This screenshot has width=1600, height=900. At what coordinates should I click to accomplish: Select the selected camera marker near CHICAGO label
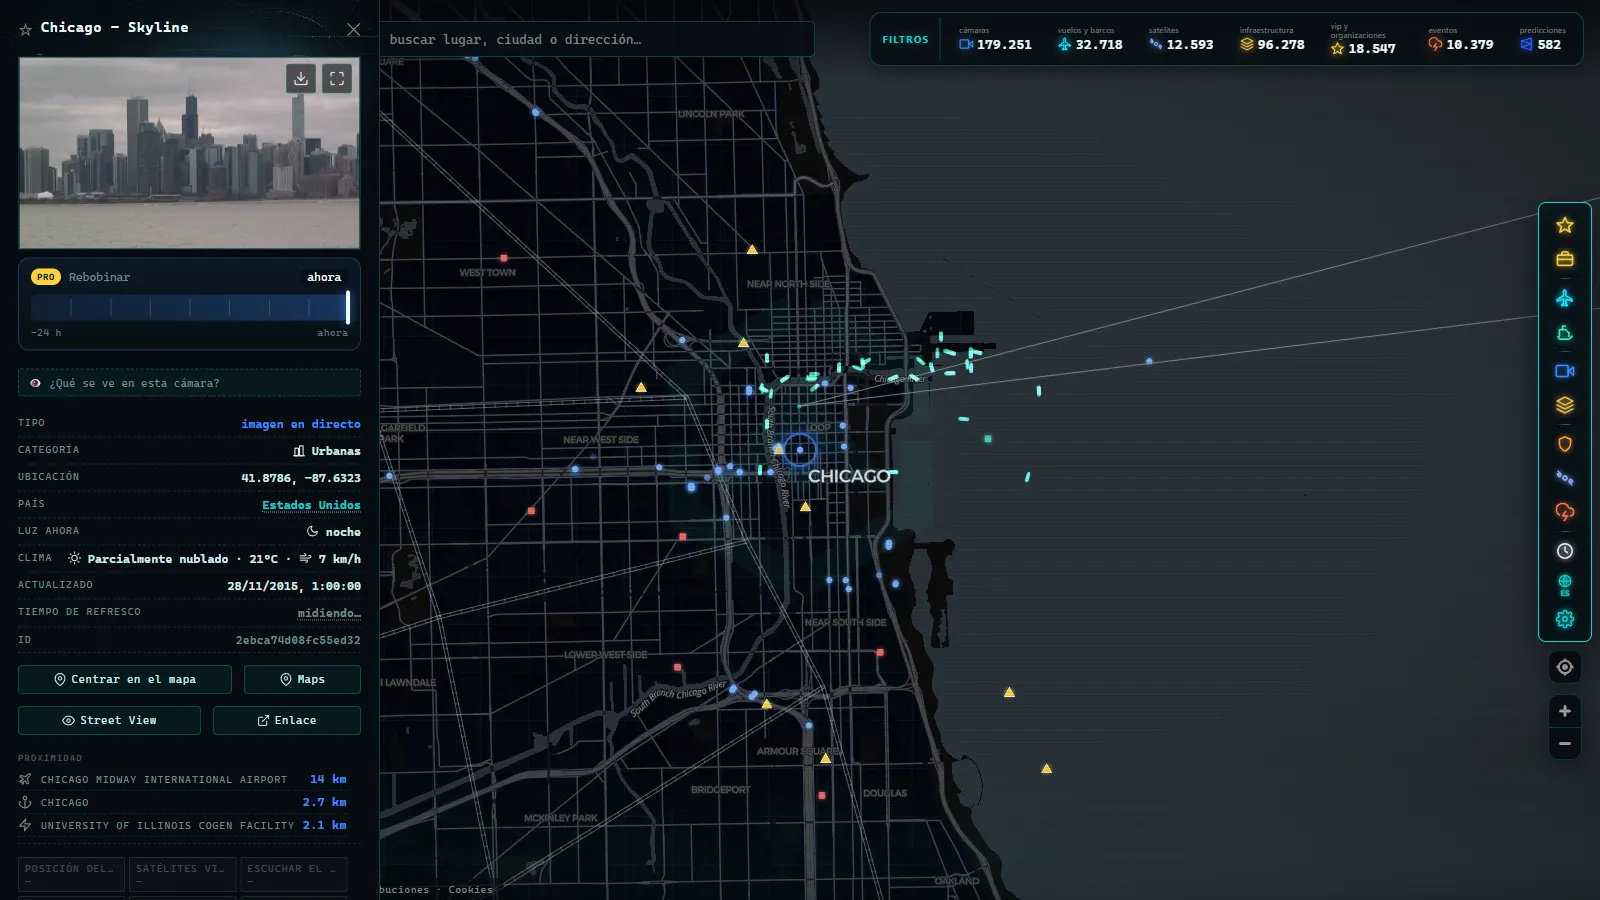(799, 450)
